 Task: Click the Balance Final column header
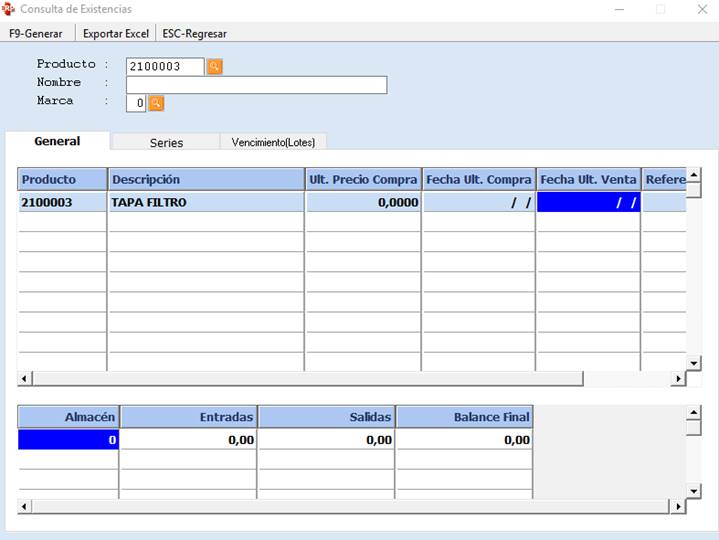tap(464, 416)
